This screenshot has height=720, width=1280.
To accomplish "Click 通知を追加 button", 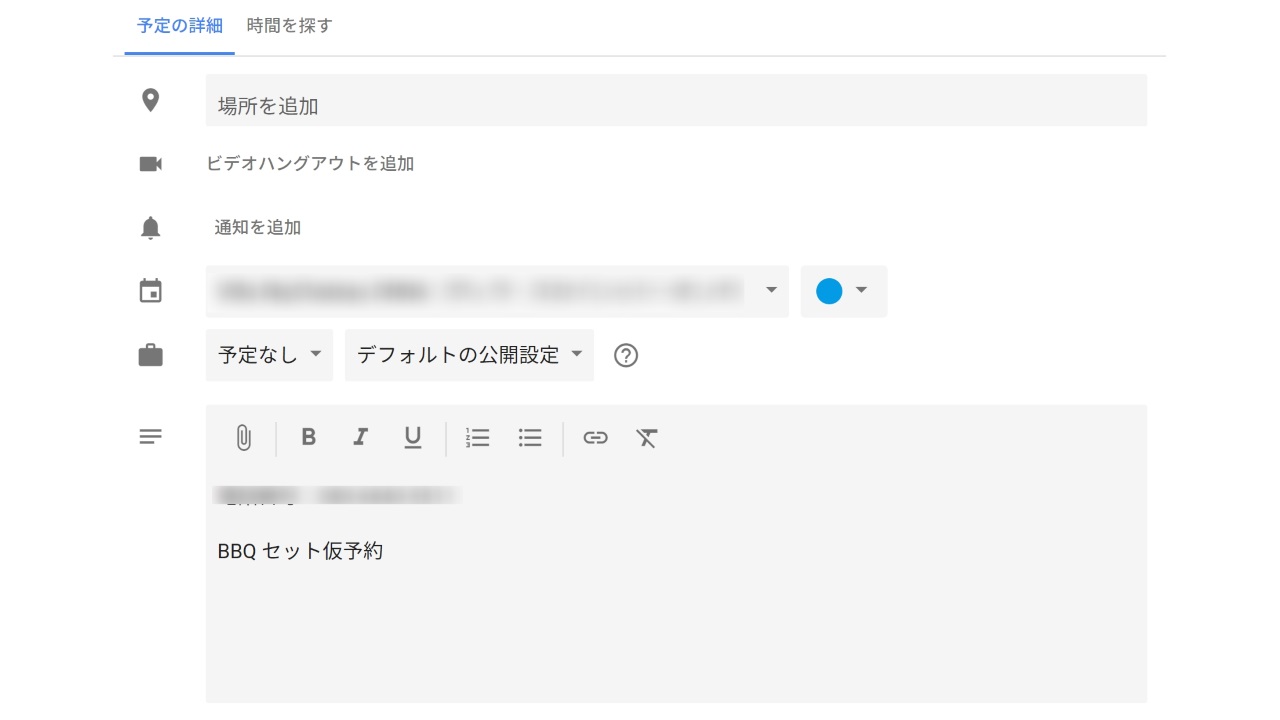I will click(258, 228).
